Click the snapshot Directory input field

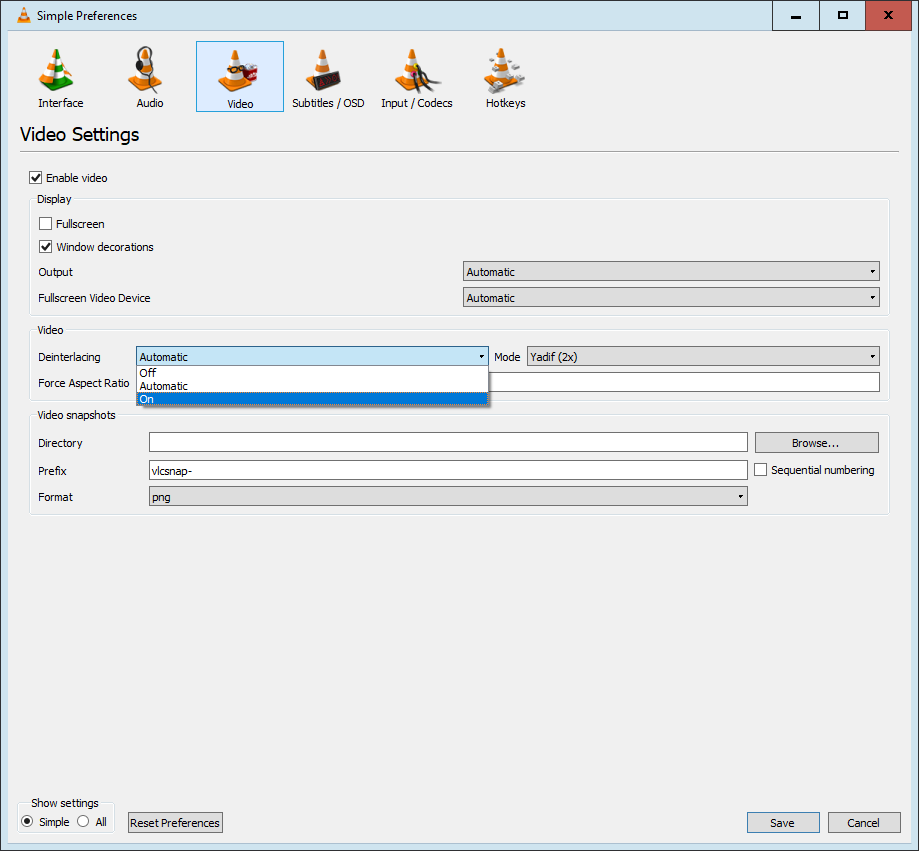click(x=448, y=442)
